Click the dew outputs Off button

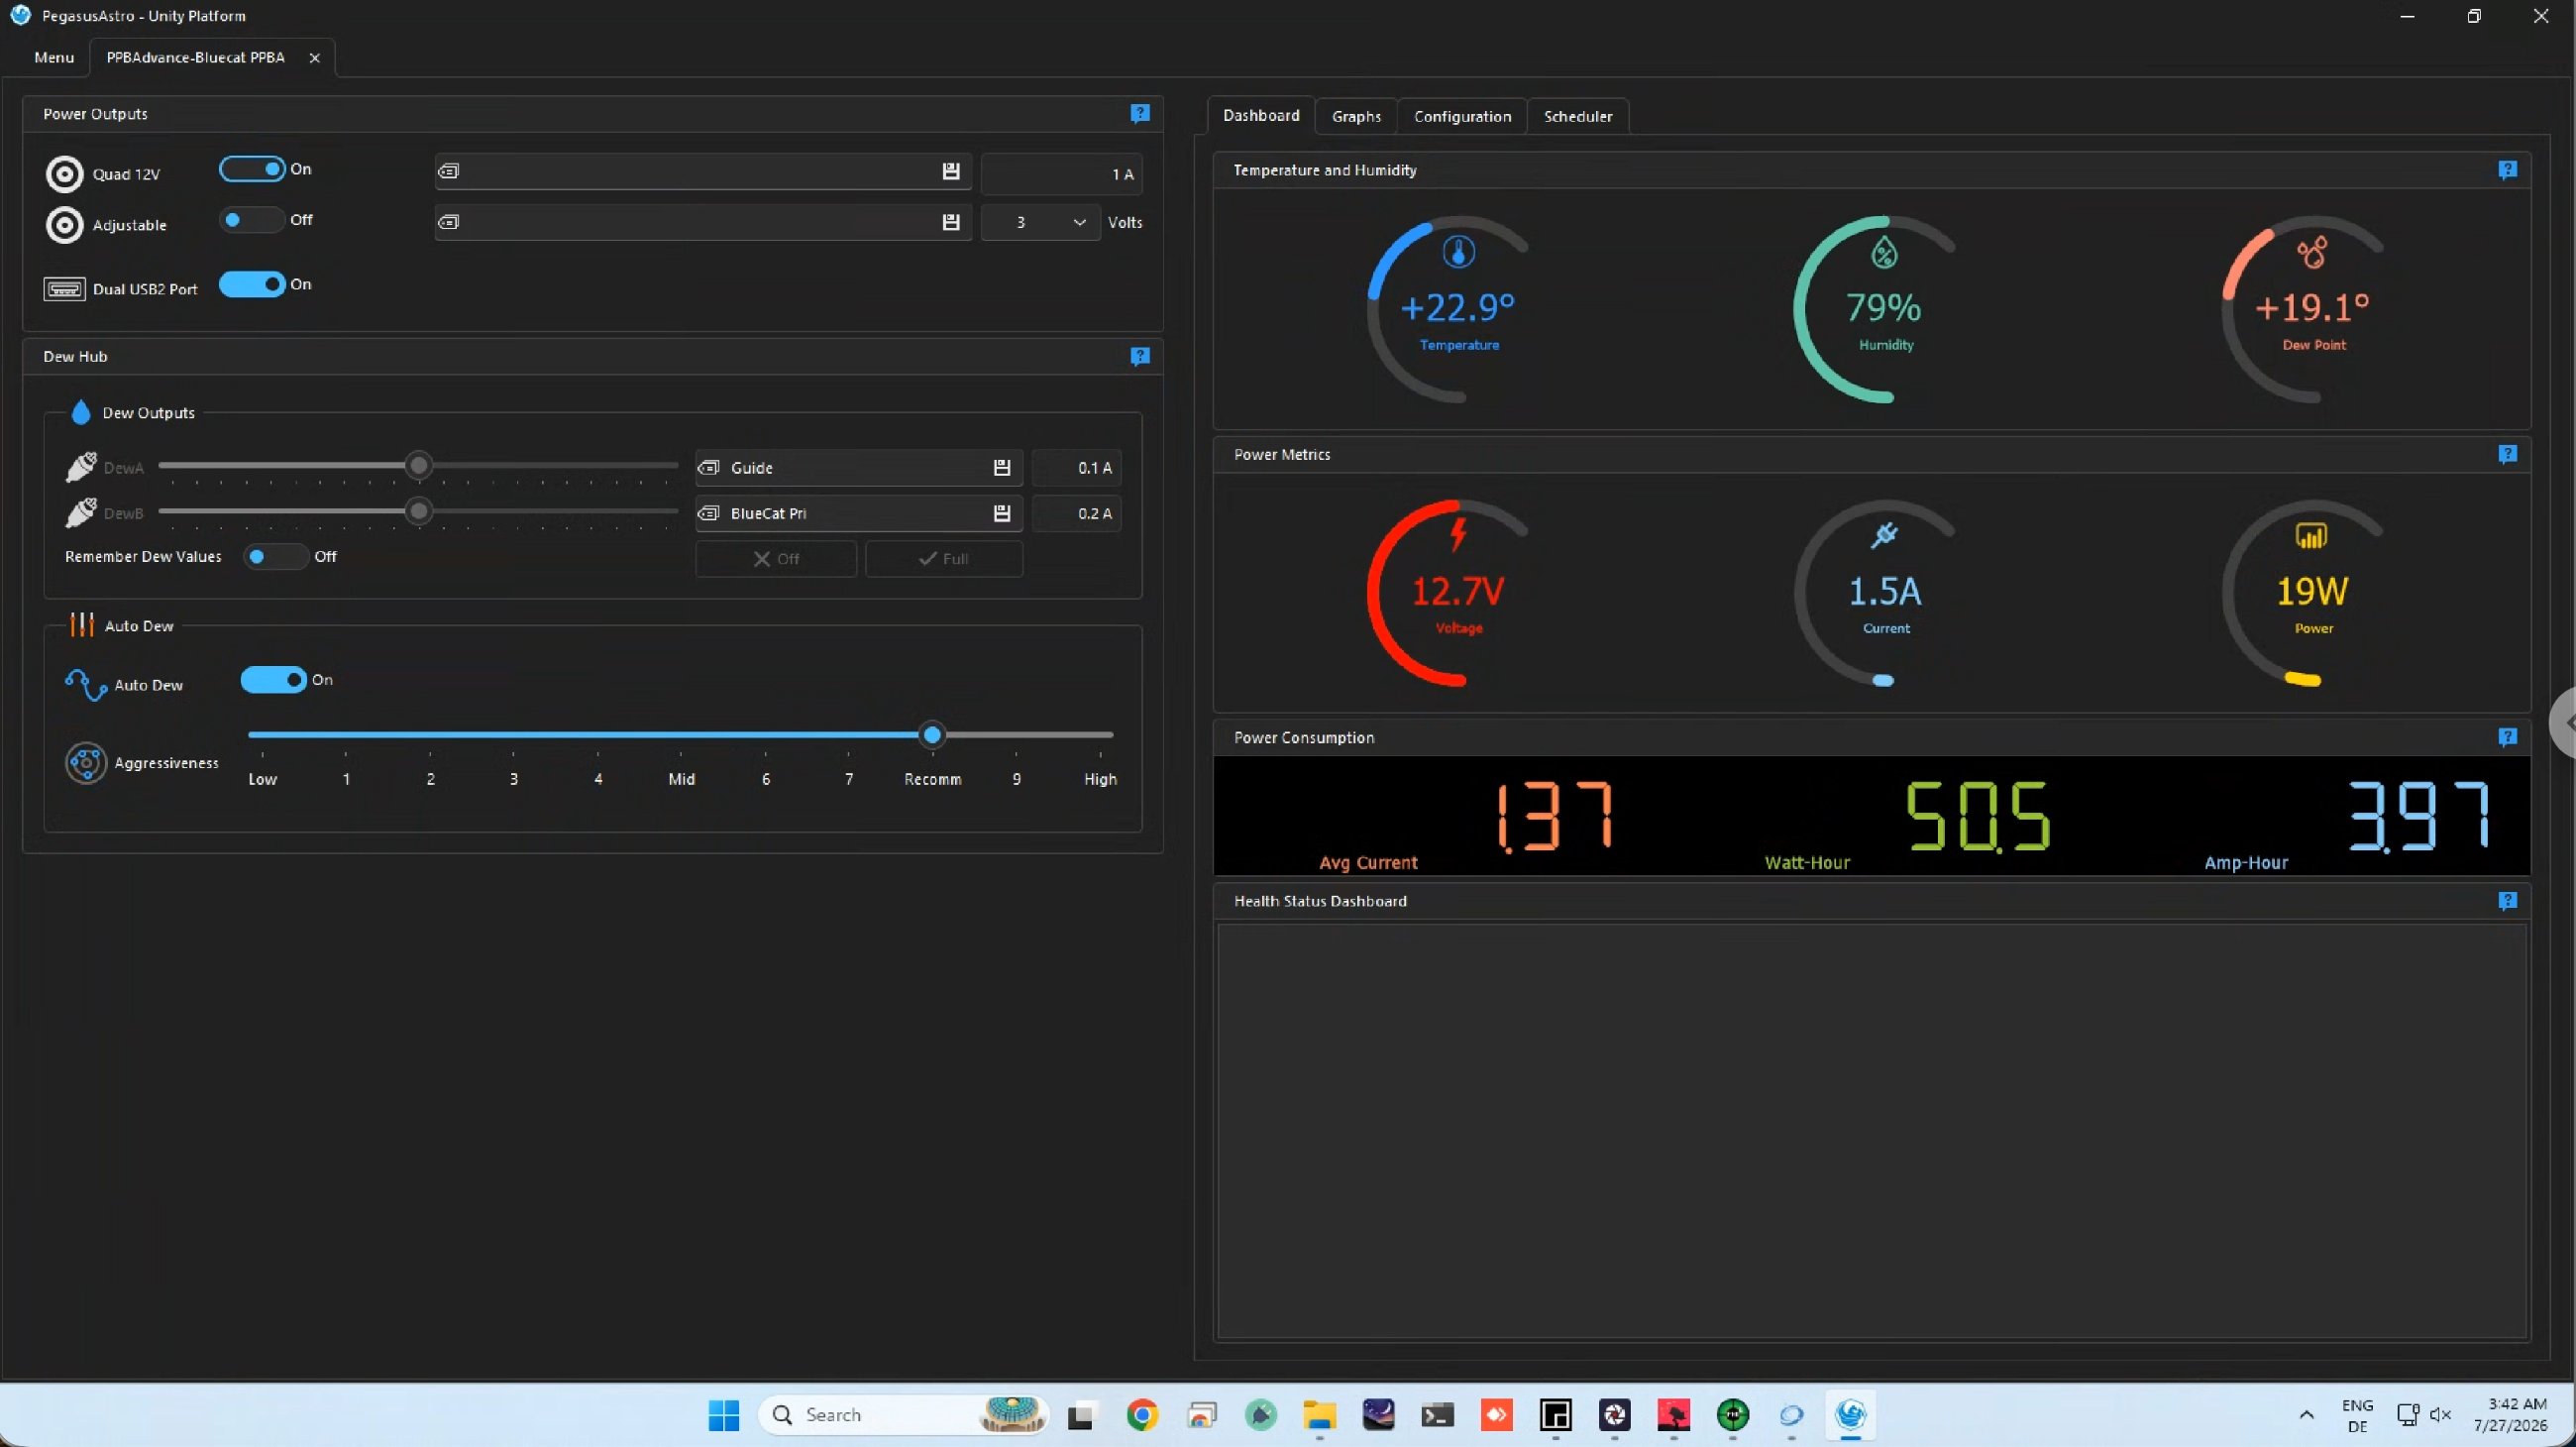tap(776, 559)
